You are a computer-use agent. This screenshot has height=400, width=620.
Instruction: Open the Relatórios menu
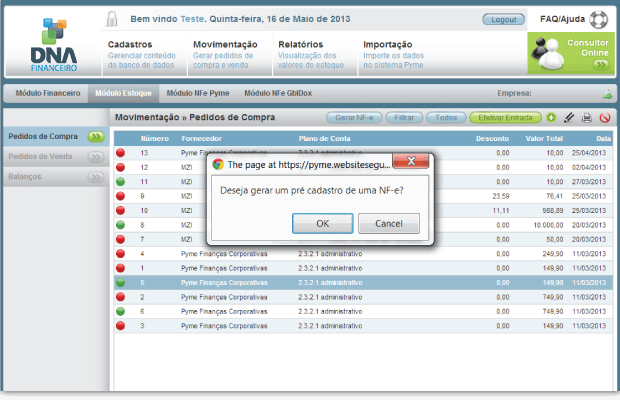pyautogui.click(x=300, y=44)
